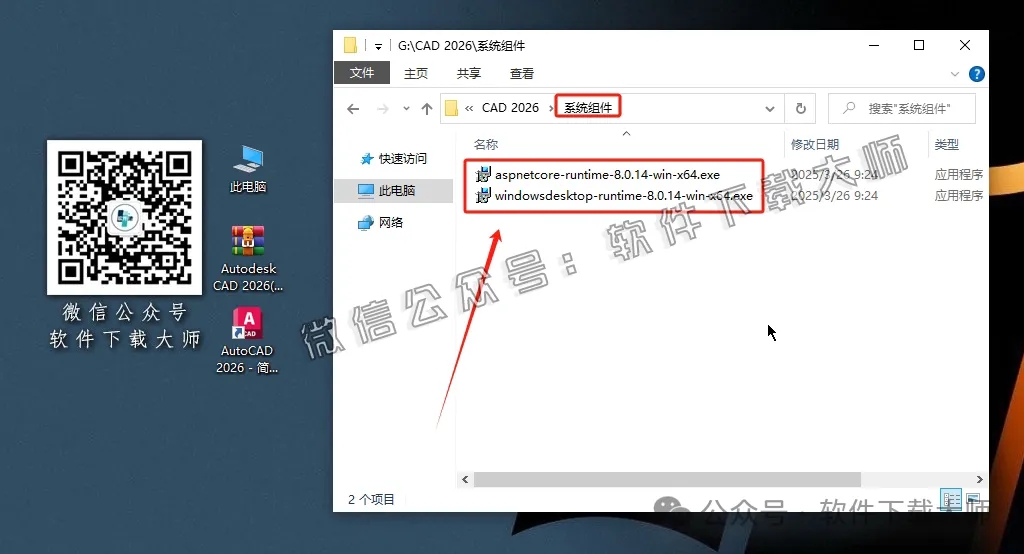Click the 系统组件 breadcrumb segment
1024x554 pixels.
pyautogui.click(x=588, y=108)
